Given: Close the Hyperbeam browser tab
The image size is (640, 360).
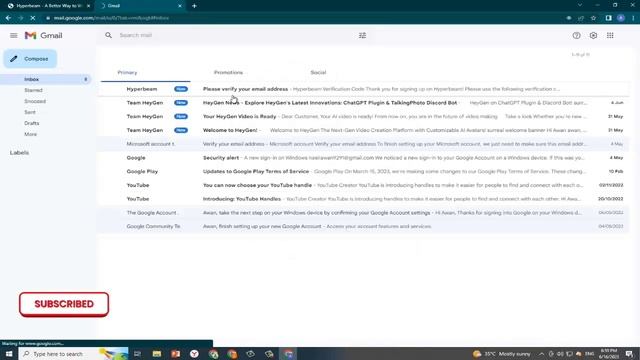Looking at the screenshot, I should point(89,6).
